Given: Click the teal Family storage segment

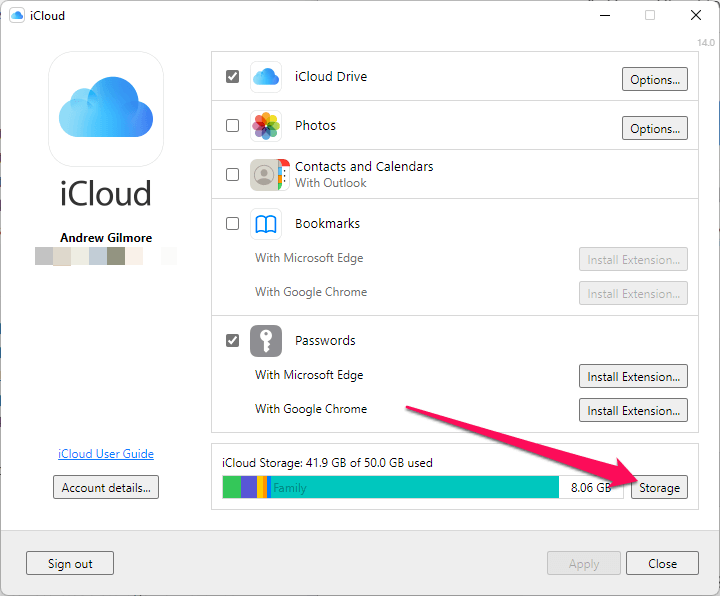Looking at the screenshot, I should [415, 487].
